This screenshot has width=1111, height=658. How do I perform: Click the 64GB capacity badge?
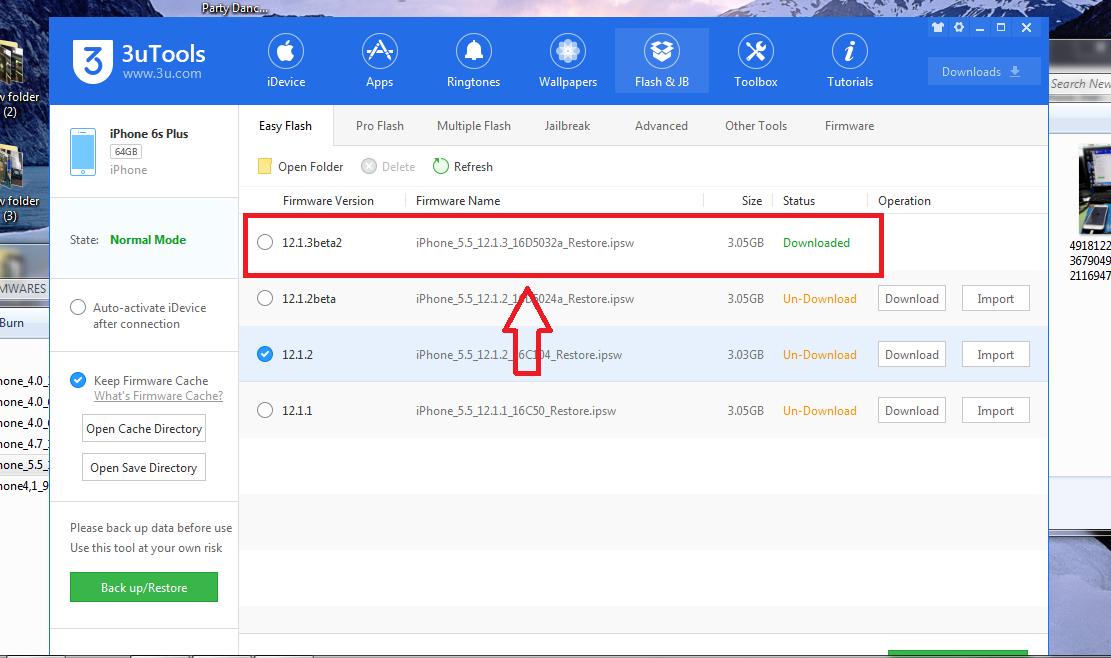126,152
